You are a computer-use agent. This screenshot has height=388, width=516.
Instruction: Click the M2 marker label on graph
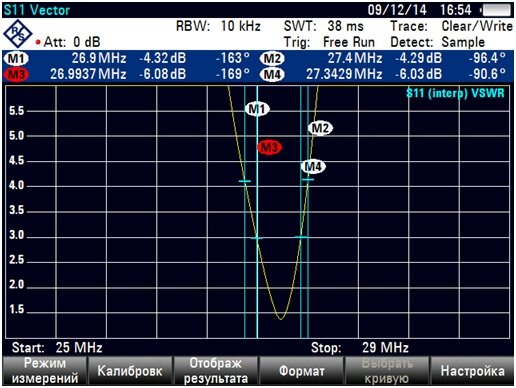(320, 128)
